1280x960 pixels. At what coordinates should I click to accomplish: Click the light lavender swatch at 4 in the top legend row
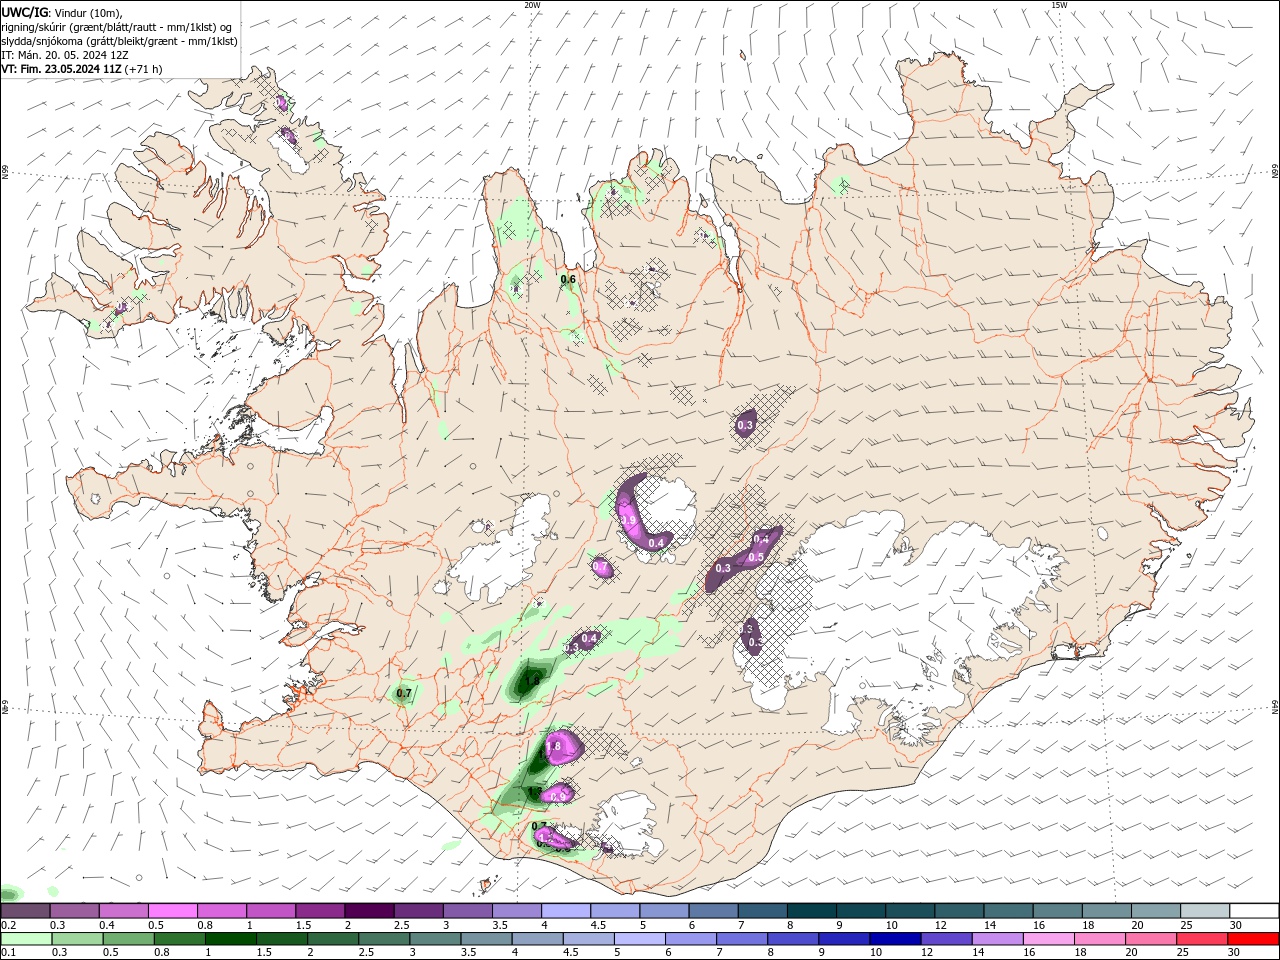[565, 911]
